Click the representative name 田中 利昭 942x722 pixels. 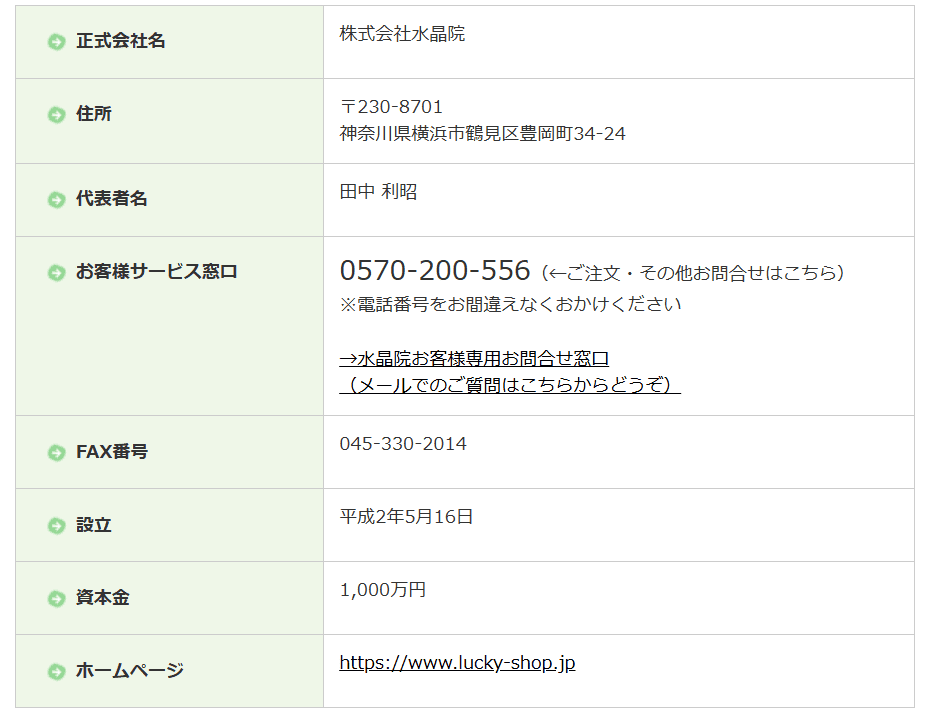(378, 192)
